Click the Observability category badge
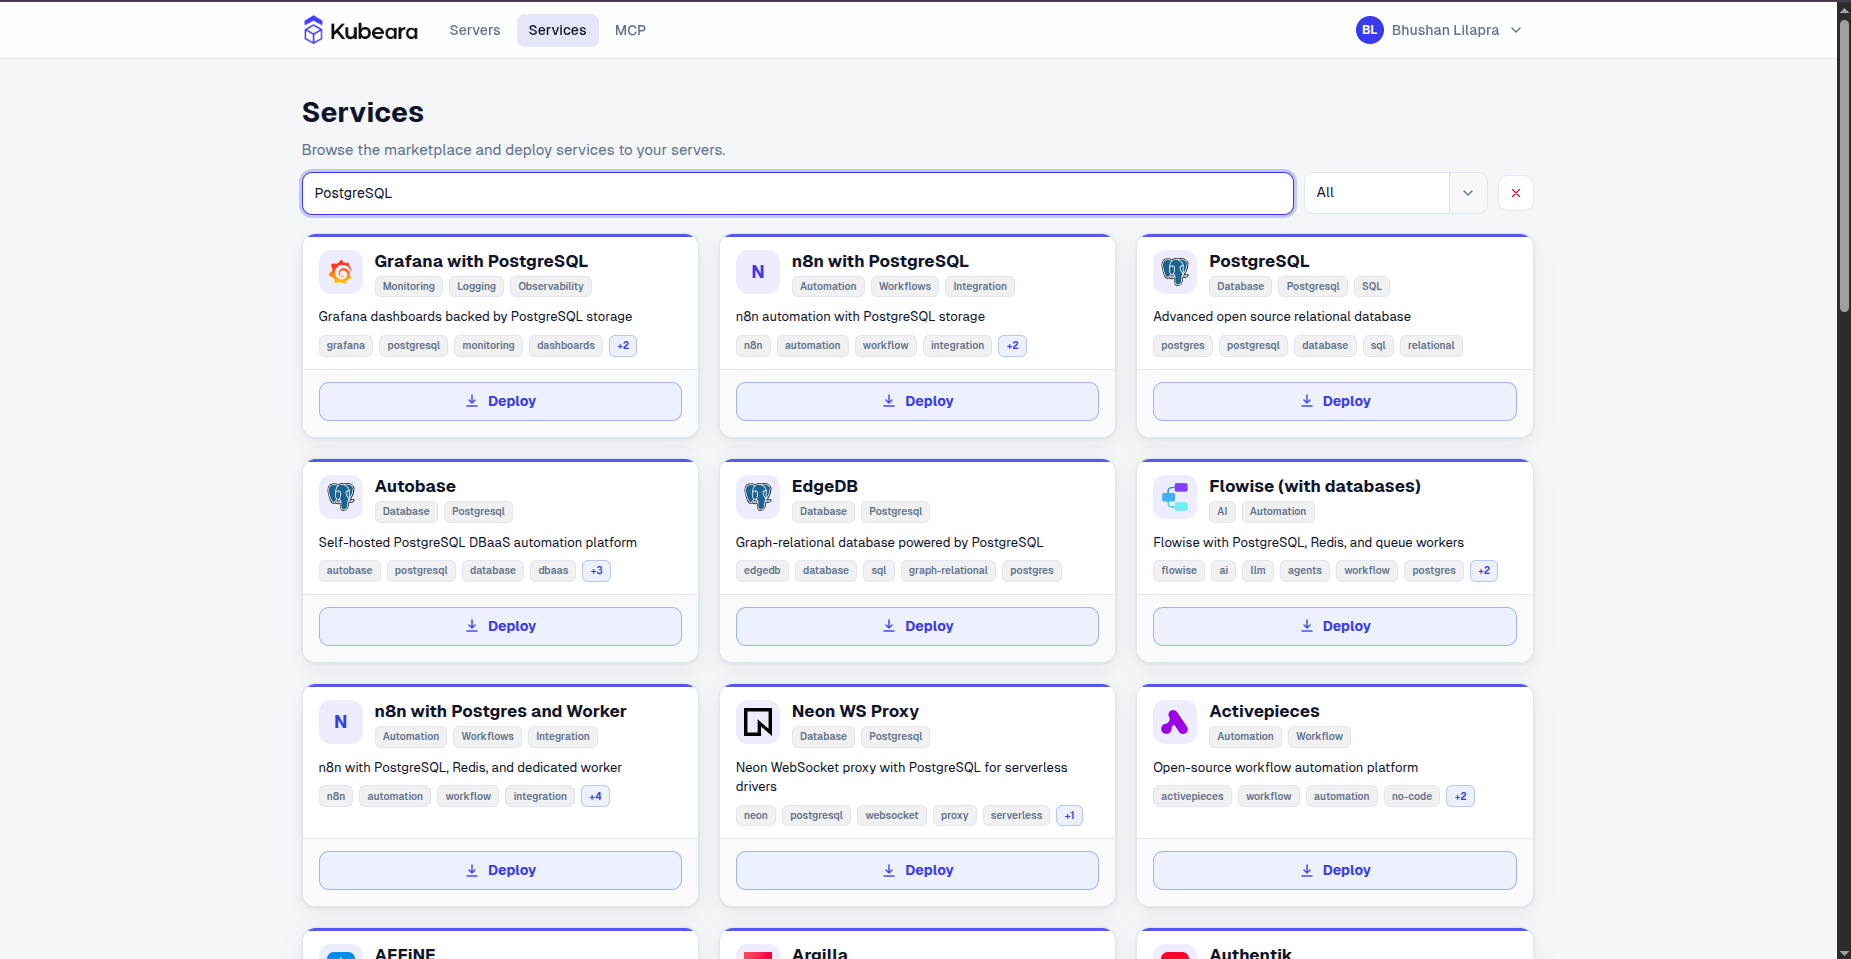The width and height of the screenshot is (1851, 959). click(551, 287)
